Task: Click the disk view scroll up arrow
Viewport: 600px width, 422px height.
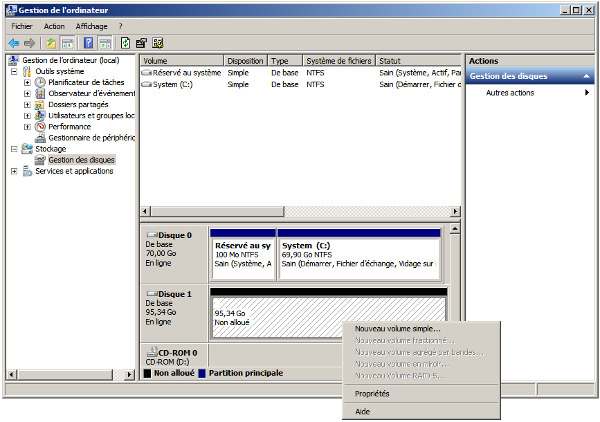Action: click(x=455, y=229)
